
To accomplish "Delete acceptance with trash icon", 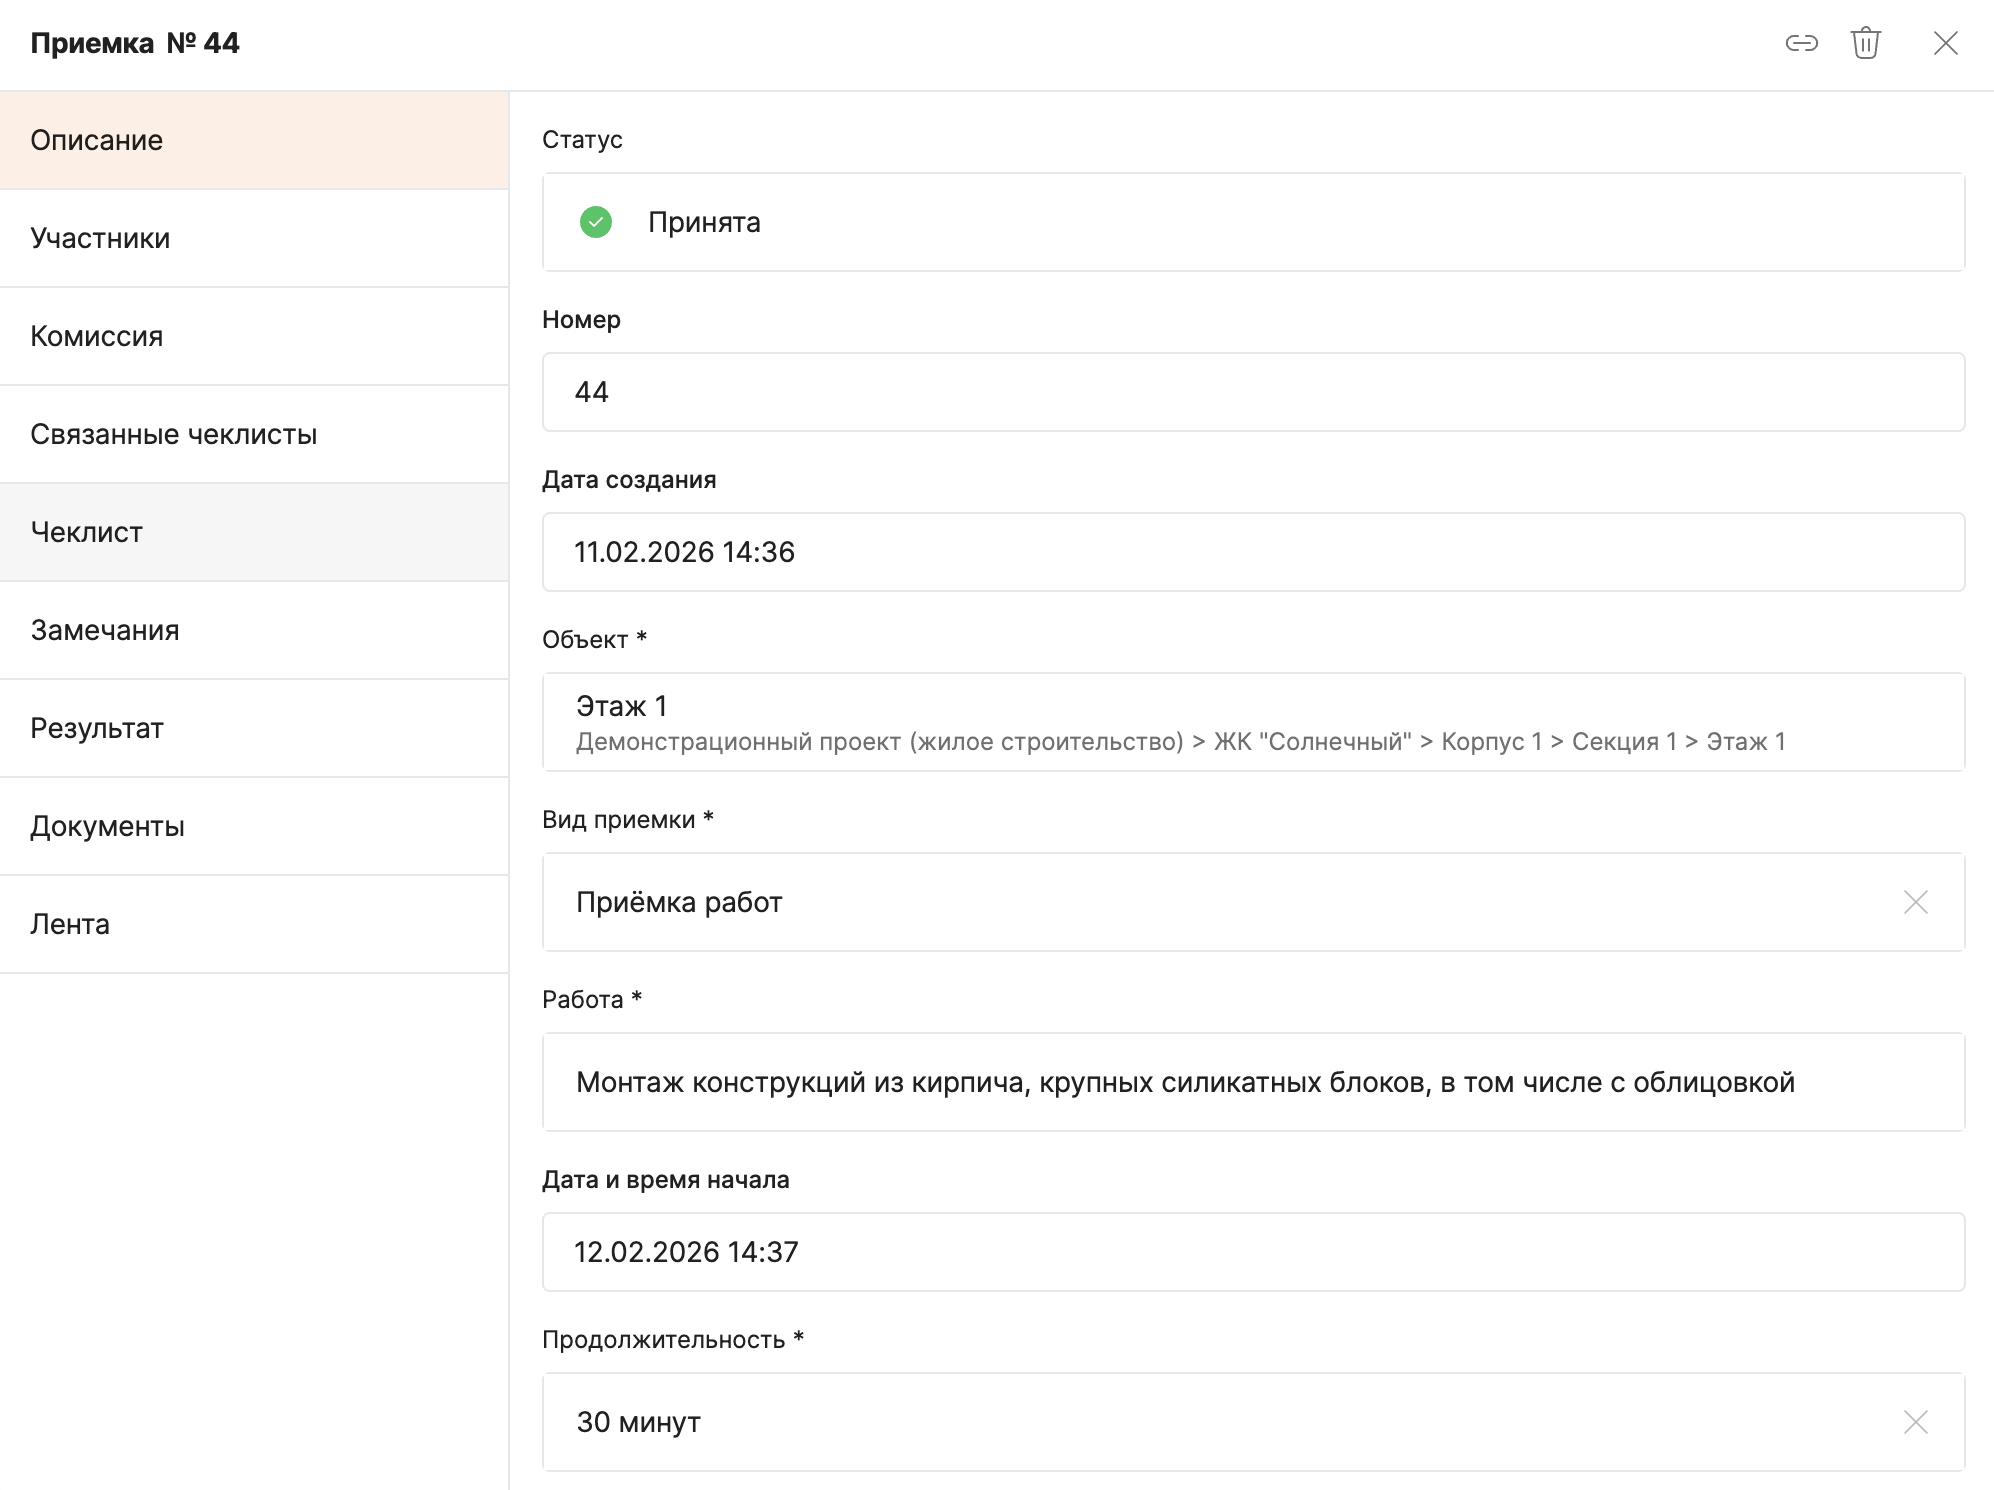I will pyautogui.click(x=1865, y=43).
